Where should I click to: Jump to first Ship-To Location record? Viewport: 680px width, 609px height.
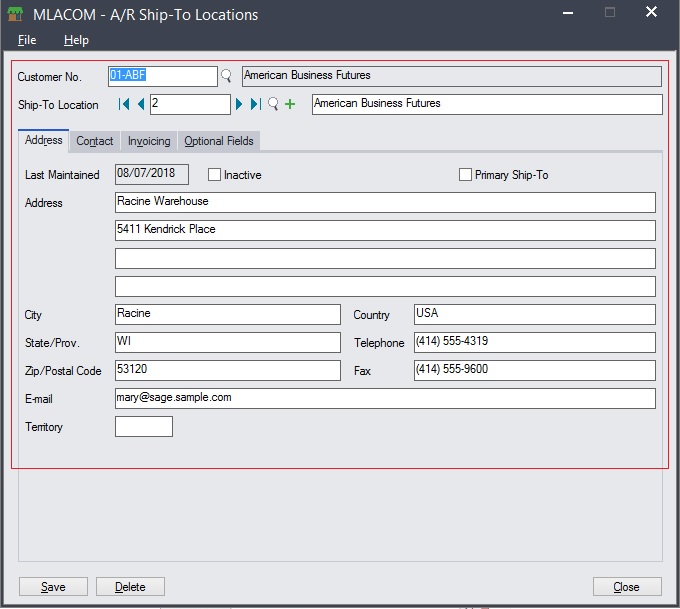[124, 104]
